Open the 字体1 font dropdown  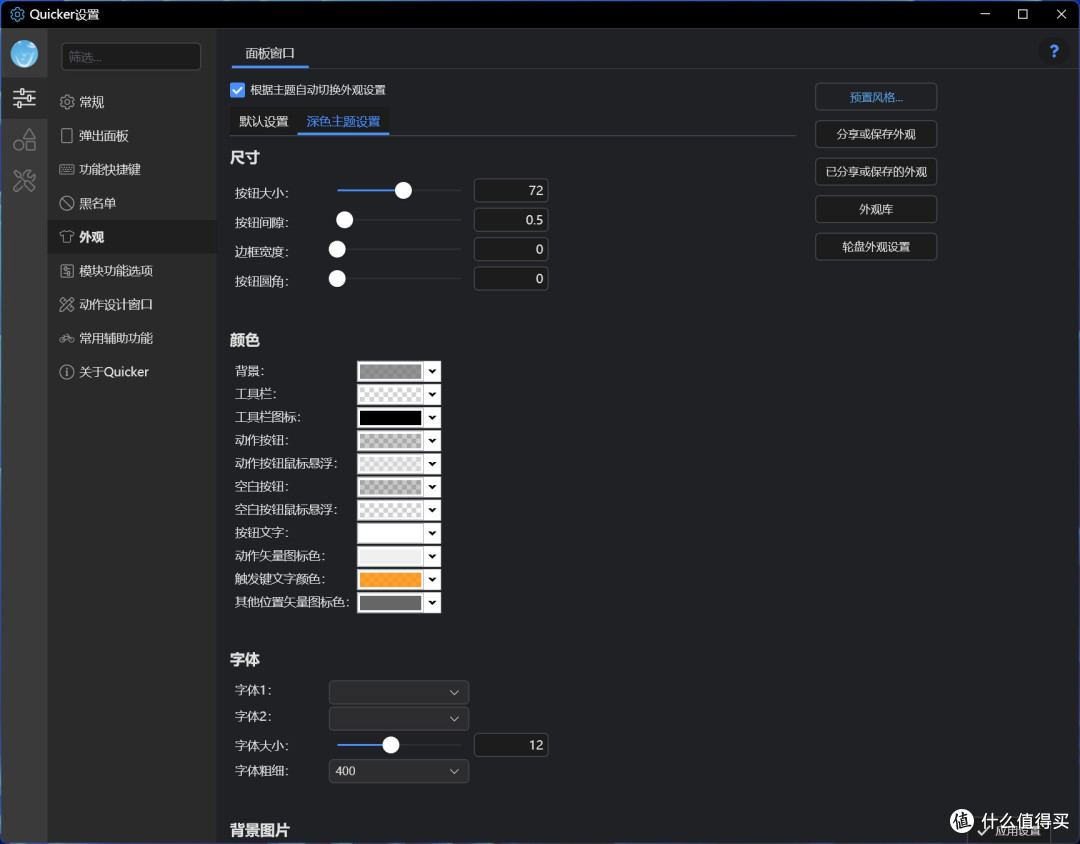click(399, 692)
